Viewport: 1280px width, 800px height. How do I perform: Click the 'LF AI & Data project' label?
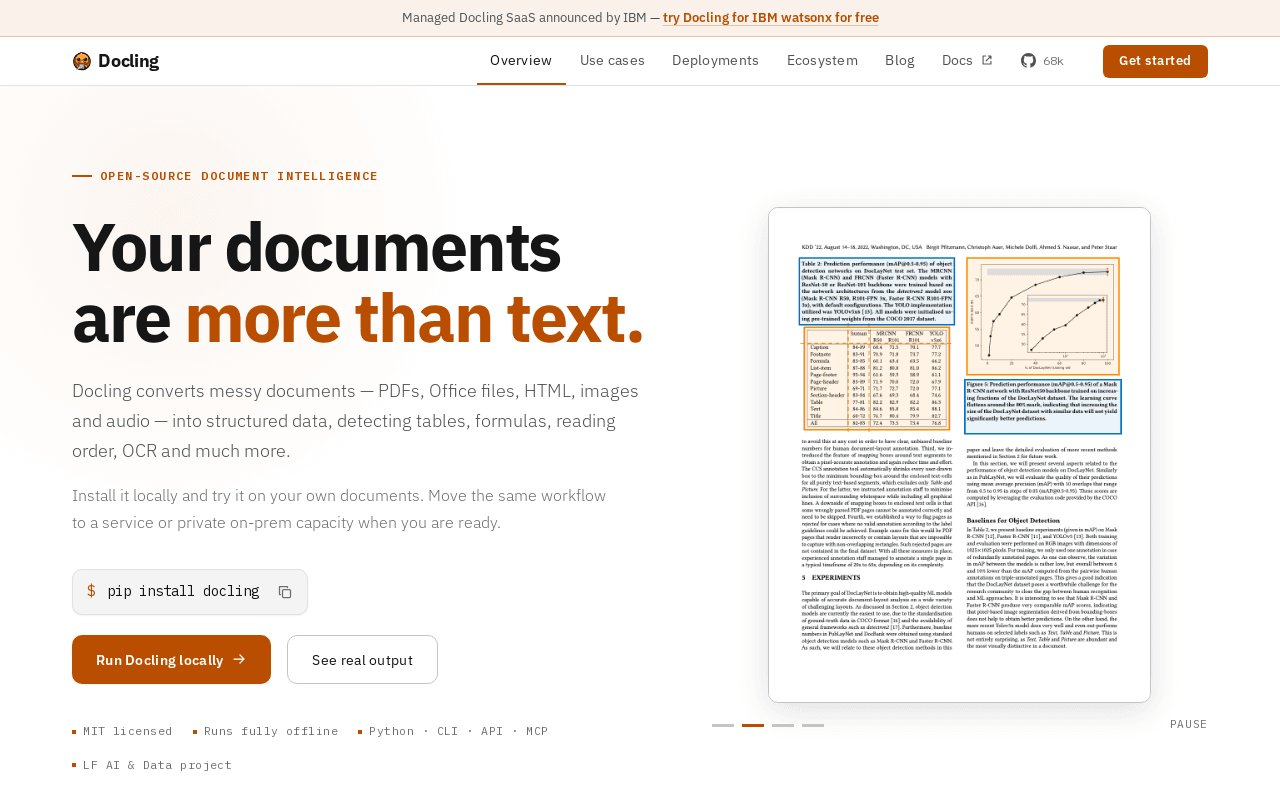click(x=157, y=765)
